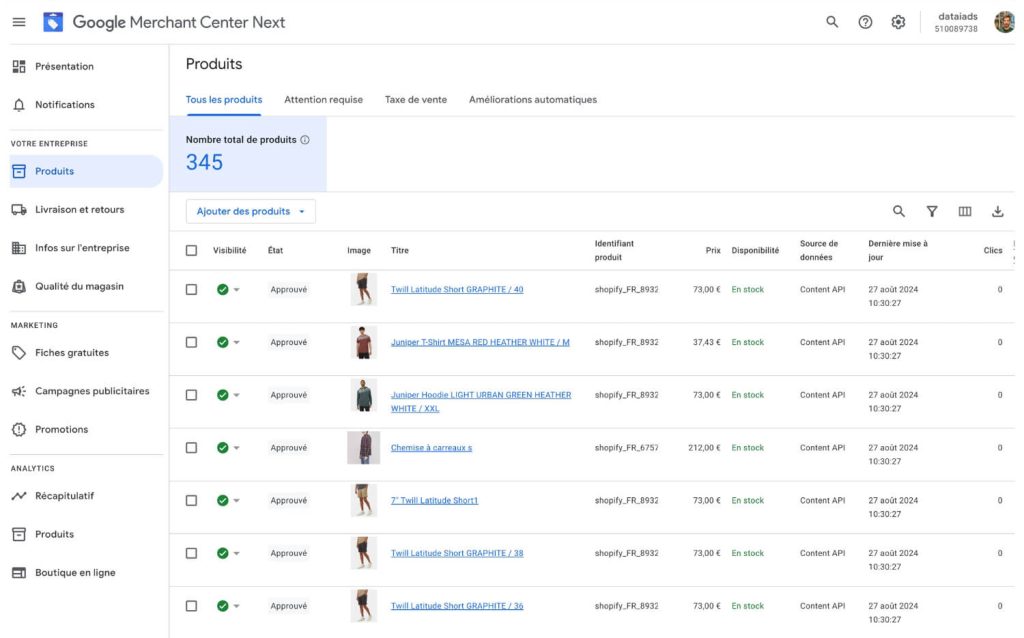Click the Campagnes publicitaires megaphone icon
This screenshot has width=1024, height=638.
pos(19,391)
